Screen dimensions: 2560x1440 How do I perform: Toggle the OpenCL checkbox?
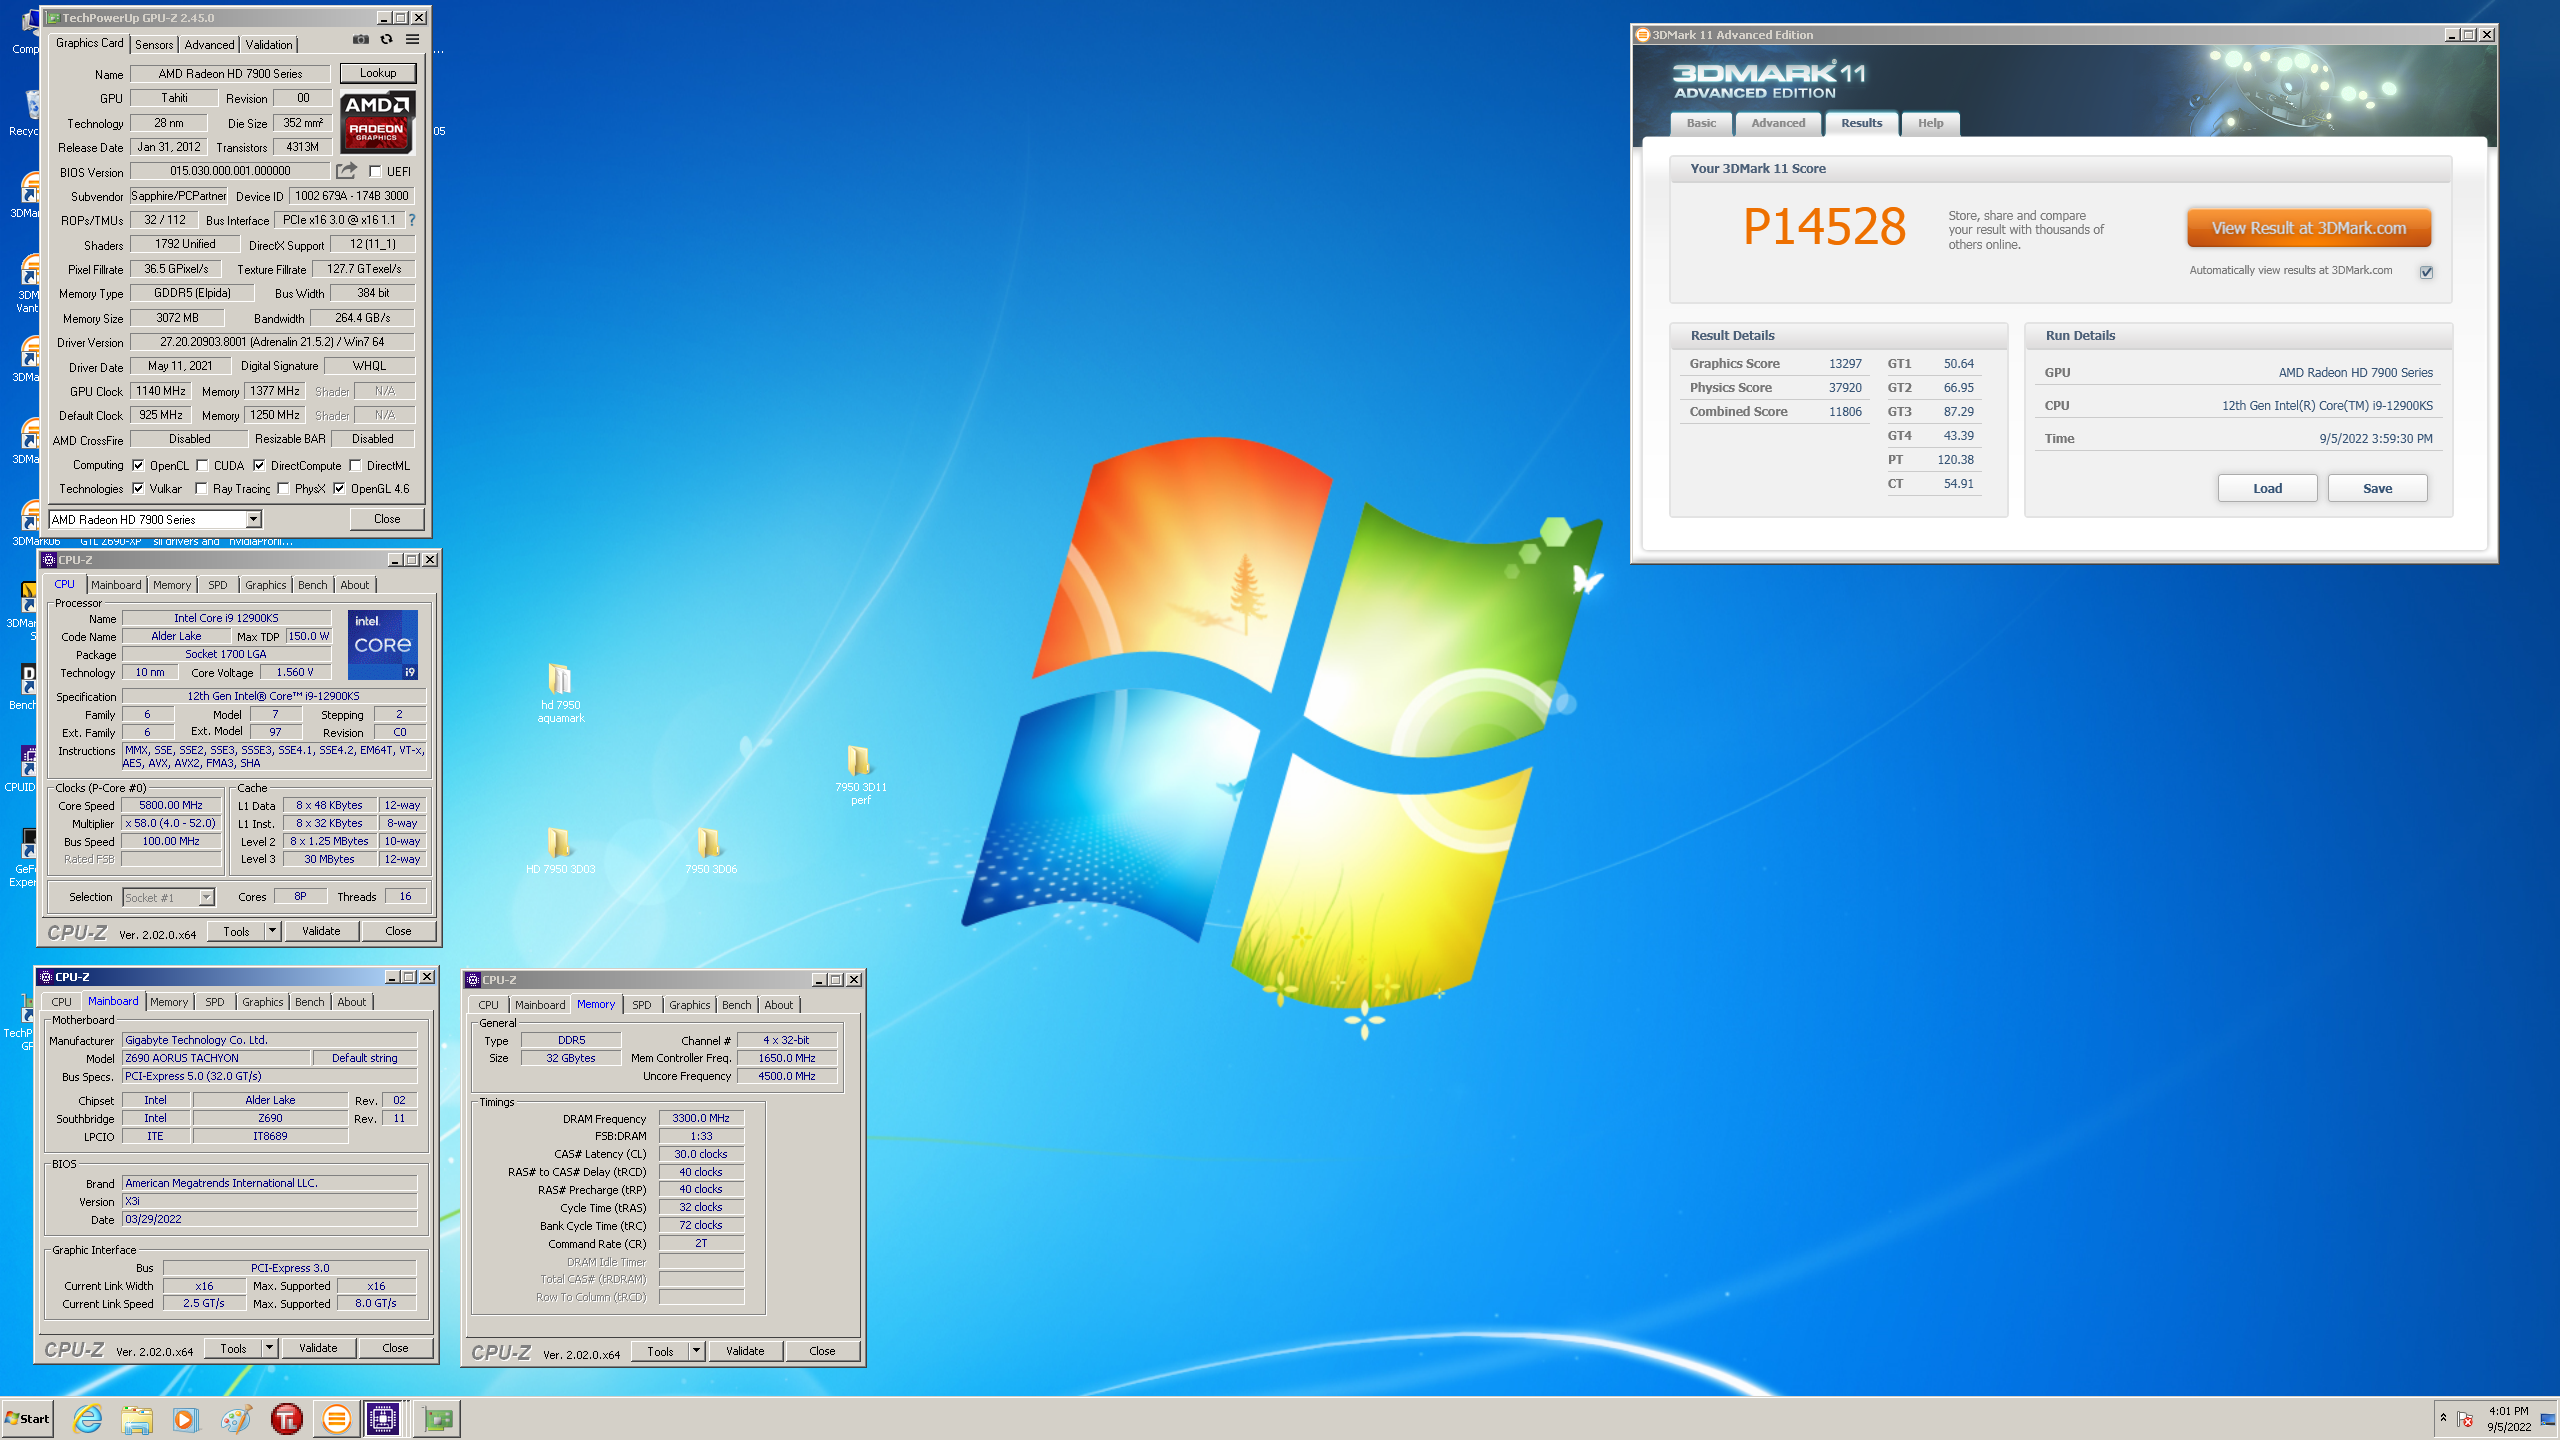pos(138,465)
